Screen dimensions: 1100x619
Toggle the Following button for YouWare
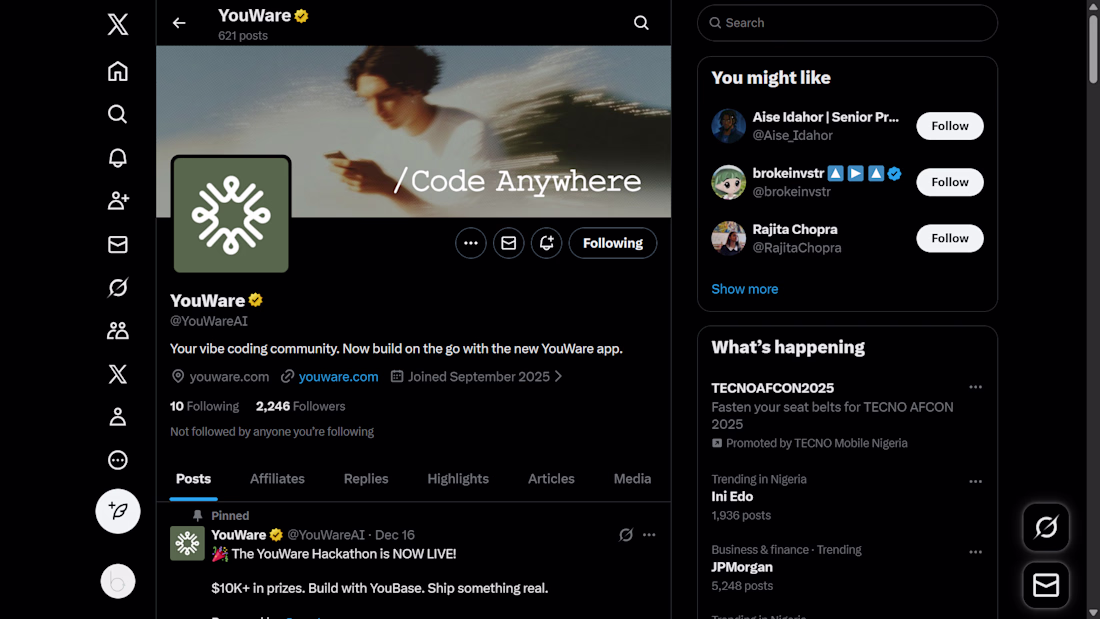point(613,243)
